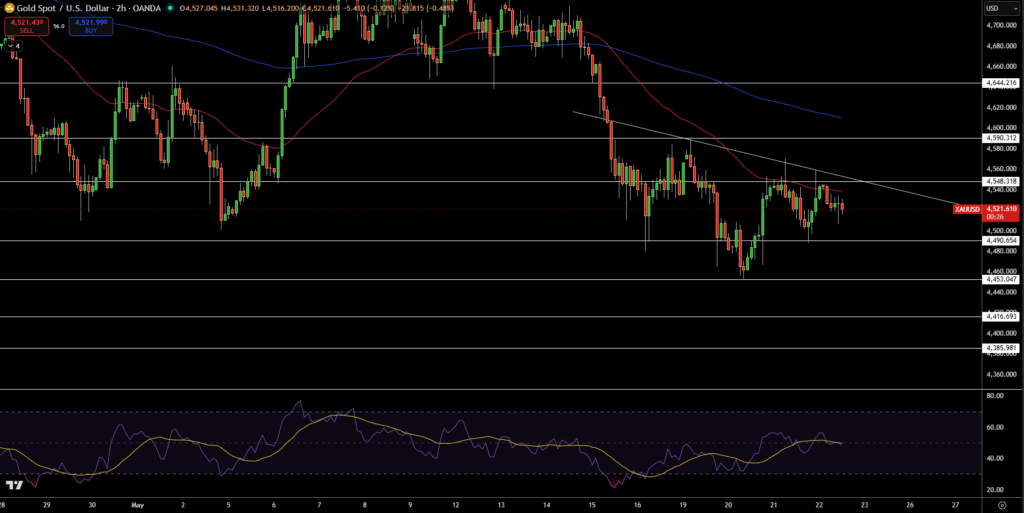Click the gold symbol logo icon
Image resolution: width=1024 pixels, height=513 pixels.
(9, 8)
